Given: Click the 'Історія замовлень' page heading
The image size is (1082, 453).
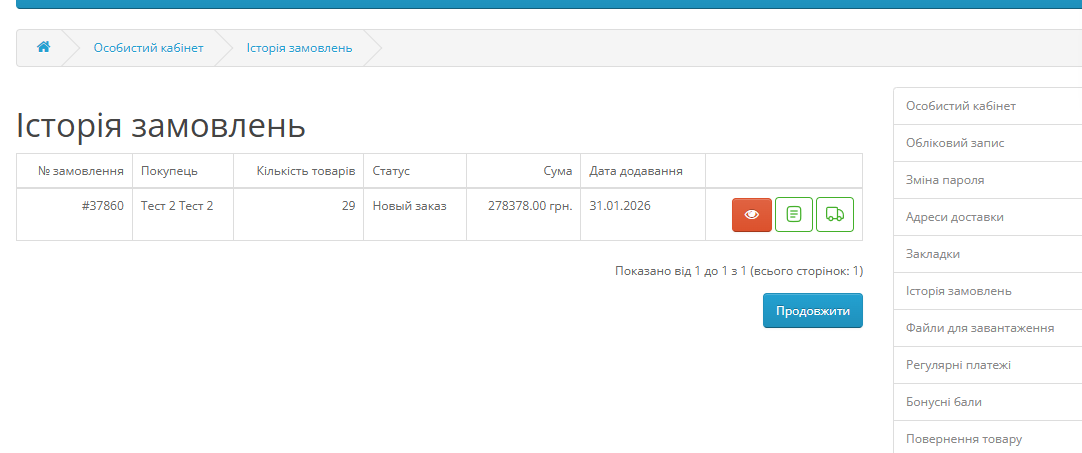Looking at the screenshot, I should tap(161, 126).
